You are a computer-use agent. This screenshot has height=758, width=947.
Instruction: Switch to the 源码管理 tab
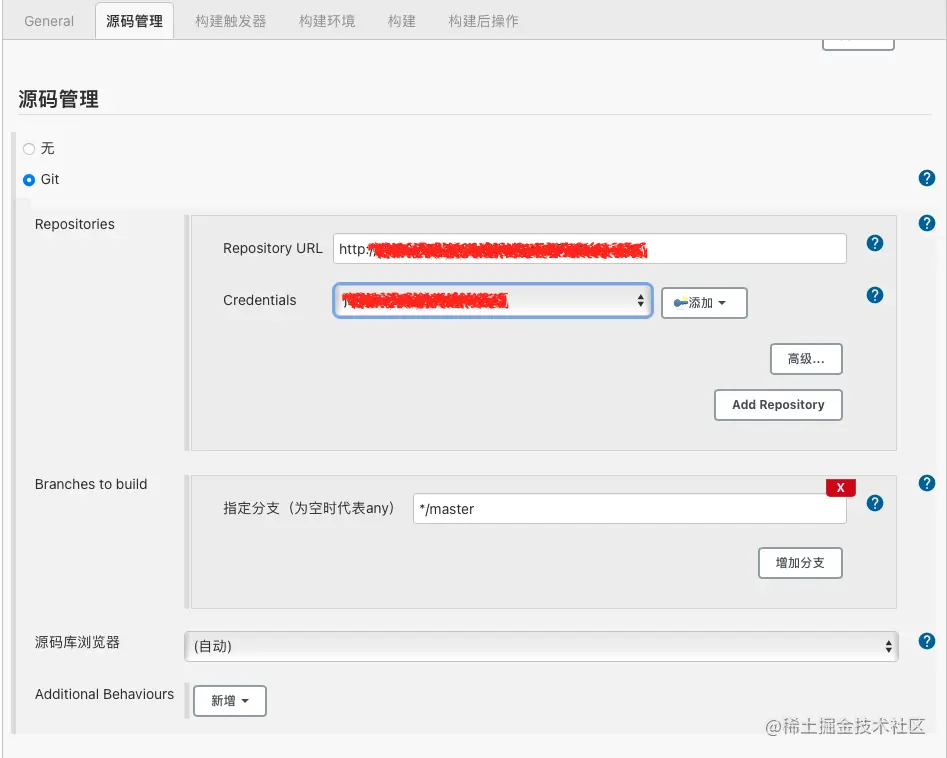135,21
